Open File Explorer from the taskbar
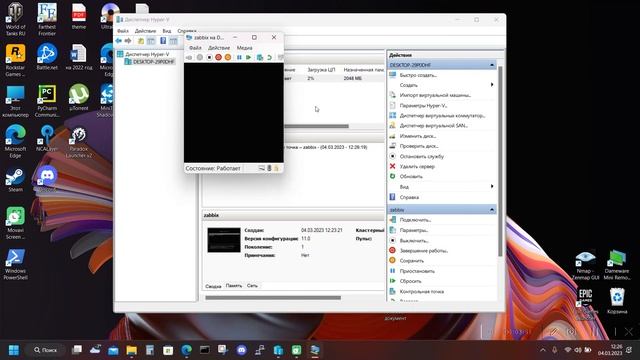The height and width of the screenshot is (360, 640). tap(131, 350)
